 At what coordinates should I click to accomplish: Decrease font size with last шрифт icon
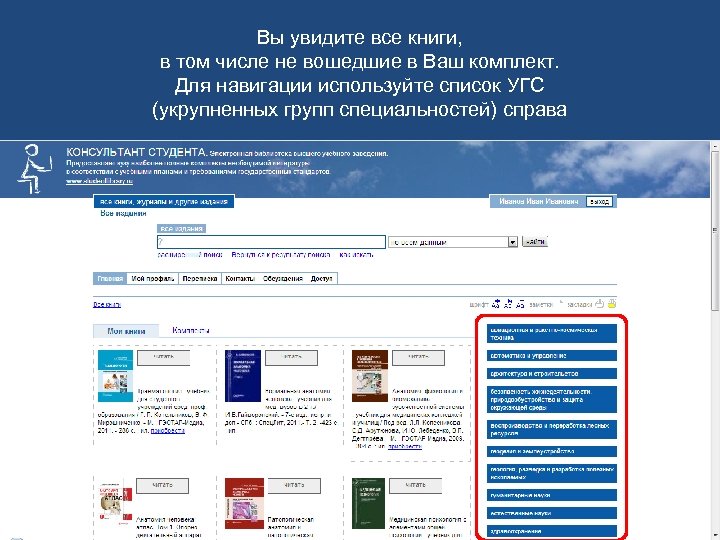coord(520,304)
